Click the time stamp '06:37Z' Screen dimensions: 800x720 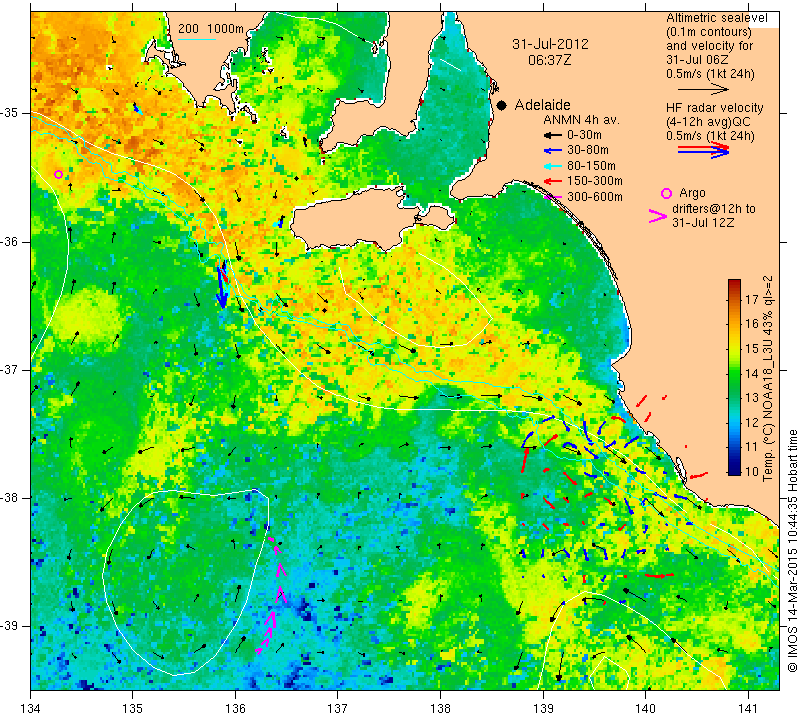550,60
